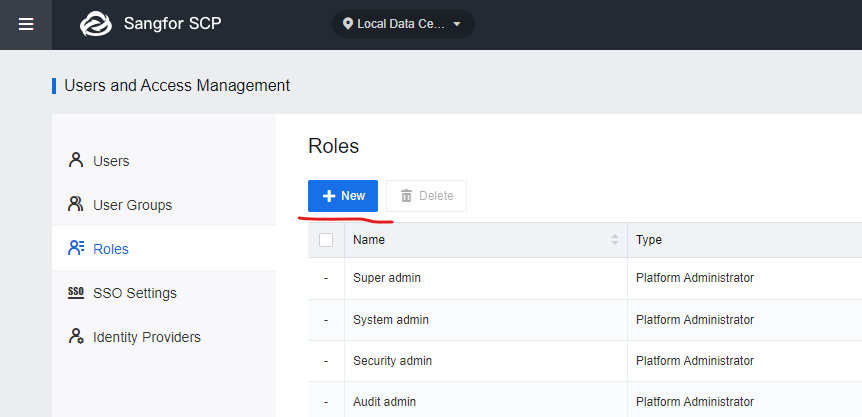Viewport: 862px width, 417px height.
Task: Click the SSO icon in sidebar
Action: click(76, 292)
